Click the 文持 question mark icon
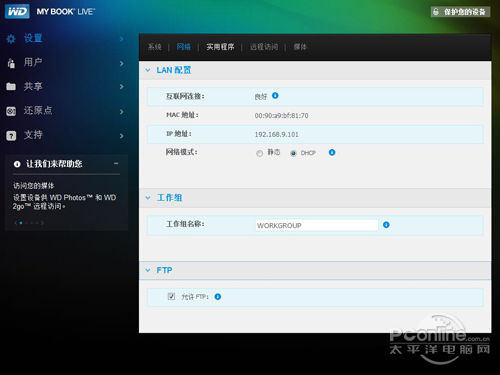The image size is (500, 375). click(x=11, y=136)
